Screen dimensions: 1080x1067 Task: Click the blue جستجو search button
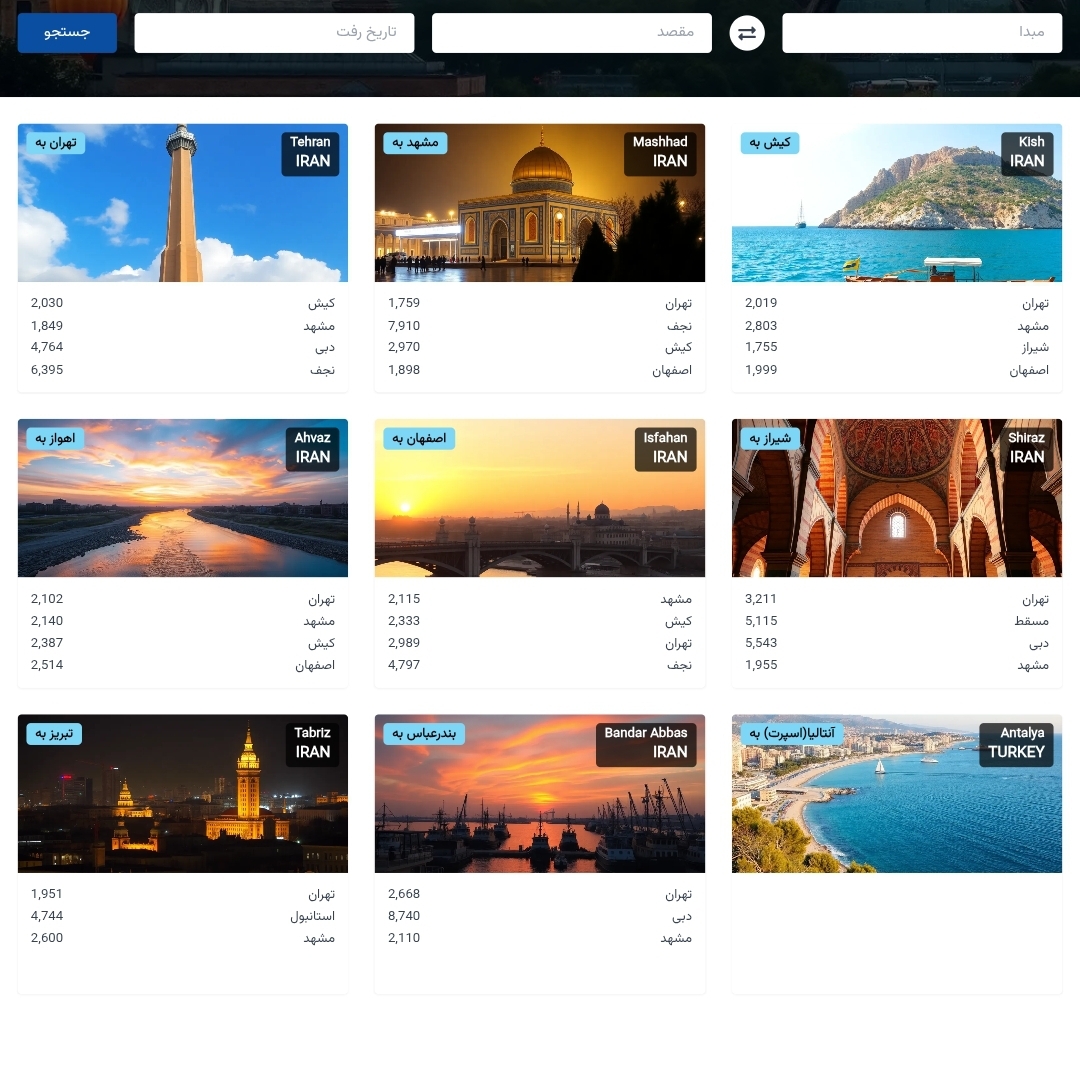tap(67, 32)
